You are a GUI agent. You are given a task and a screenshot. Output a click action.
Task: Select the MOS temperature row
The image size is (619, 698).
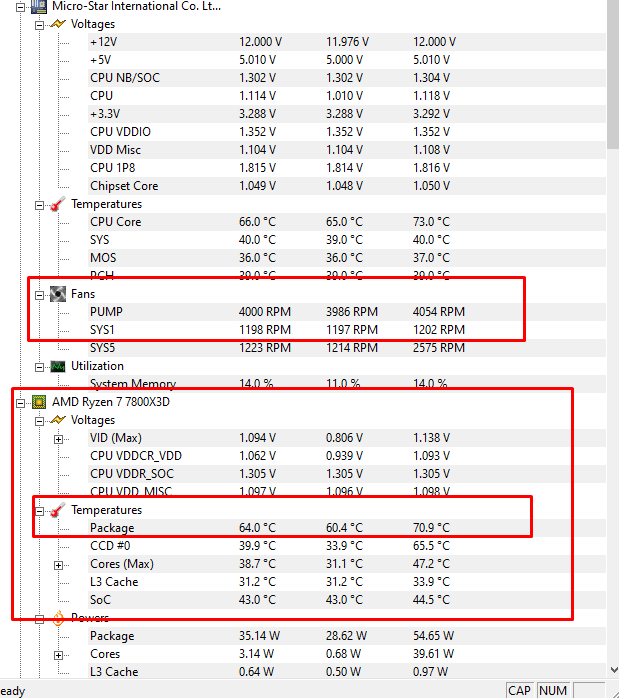pyautogui.click(x=347, y=258)
